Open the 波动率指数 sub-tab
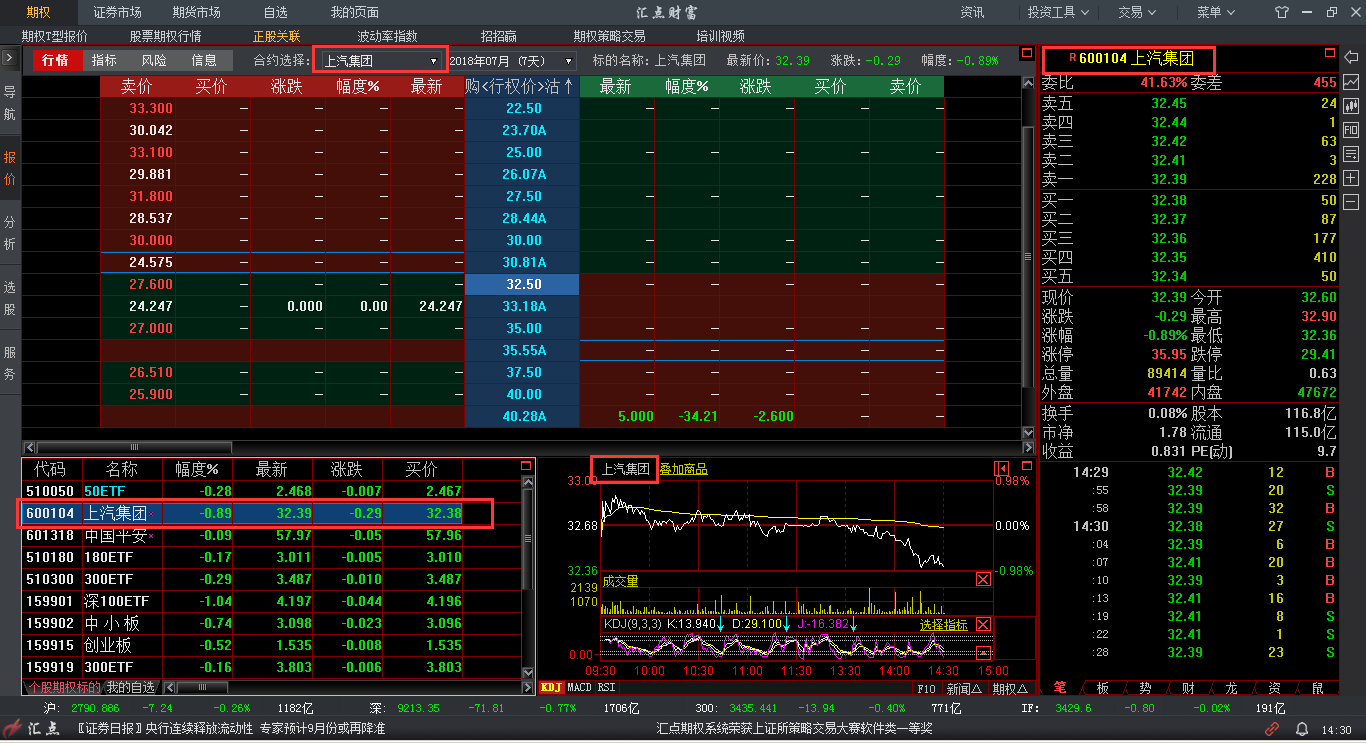Viewport: 1366px width, 743px height. (x=387, y=36)
